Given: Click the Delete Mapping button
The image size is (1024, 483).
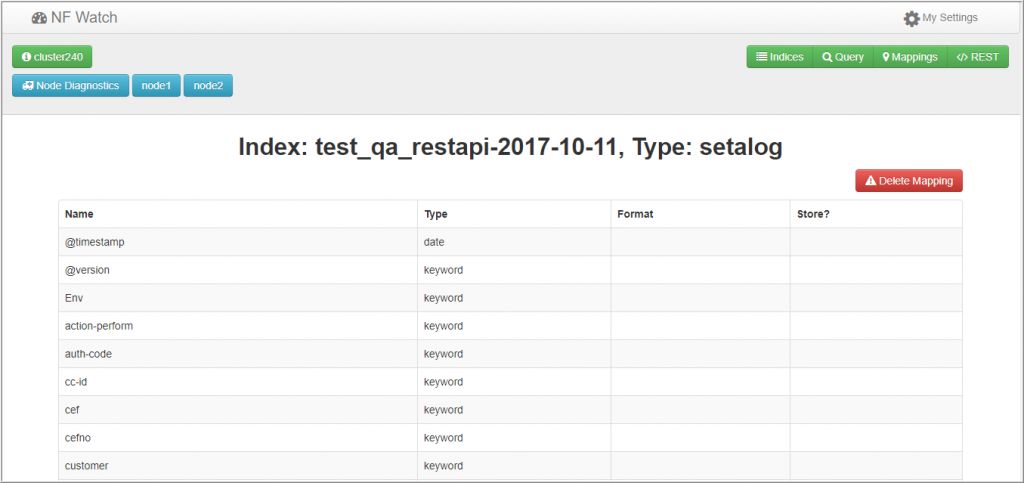Looking at the screenshot, I should point(908,181).
